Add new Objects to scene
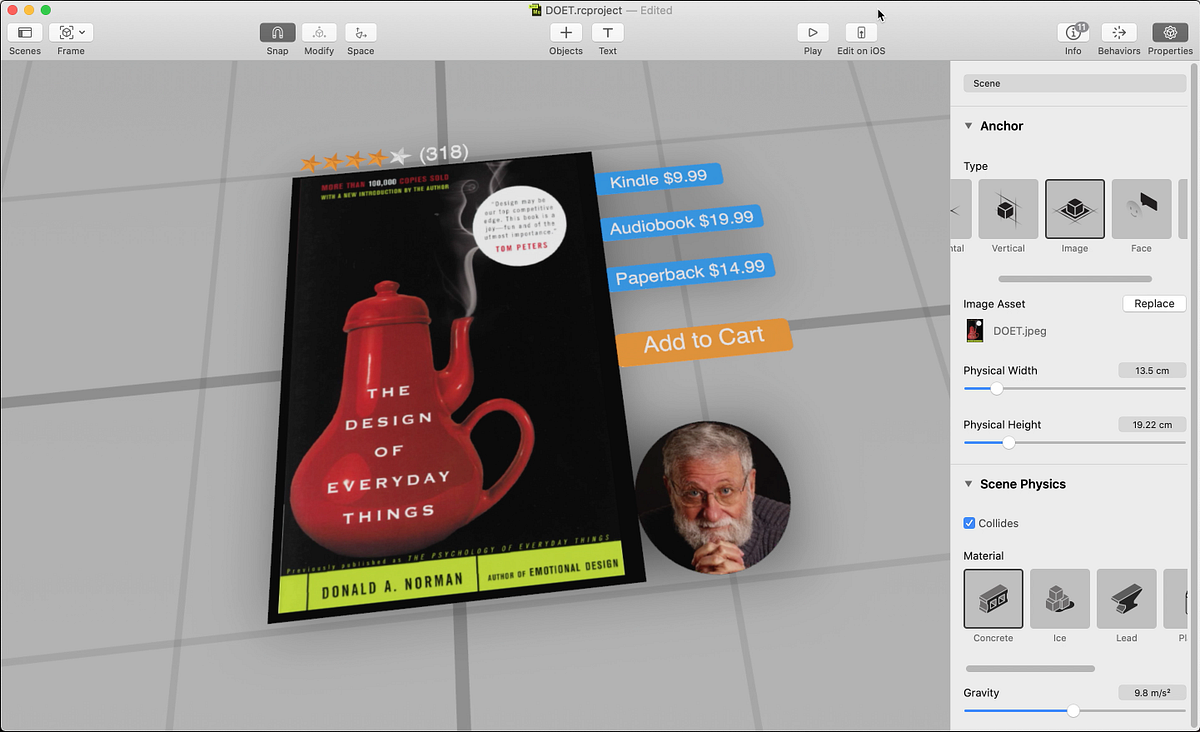The image size is (1200, 732). (x=566, y=33)
